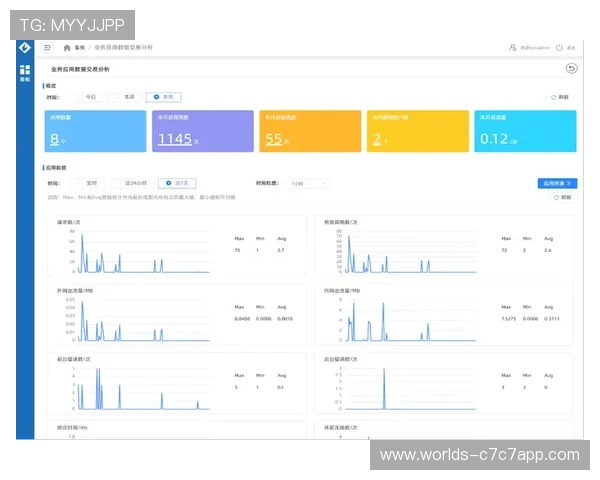Click the 业务应用数据交易分析 breadcrumb item
600x480 pixels.
(124, 47)
